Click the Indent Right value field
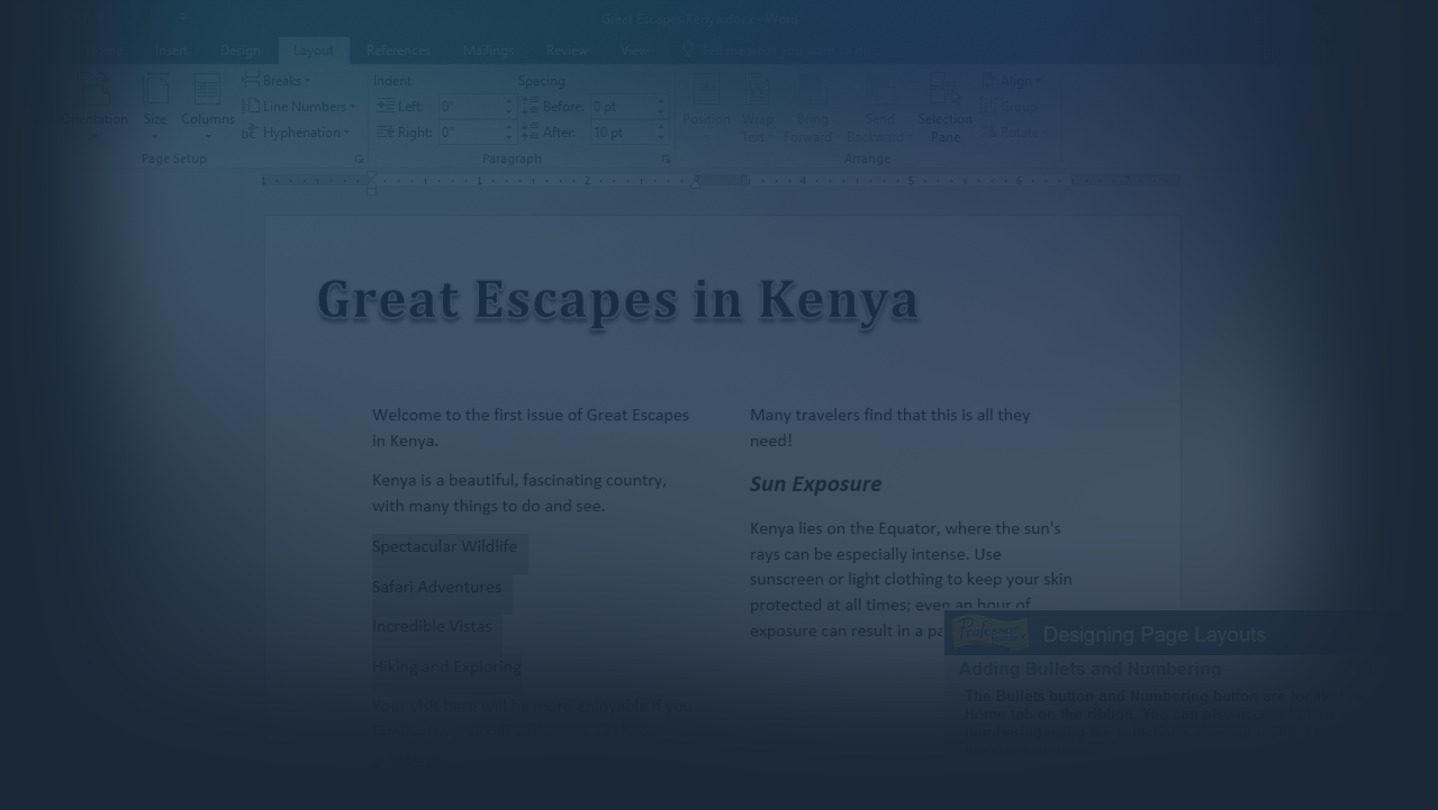Image resolution: width=1438 pixels, height=810 pixels. 469,132
